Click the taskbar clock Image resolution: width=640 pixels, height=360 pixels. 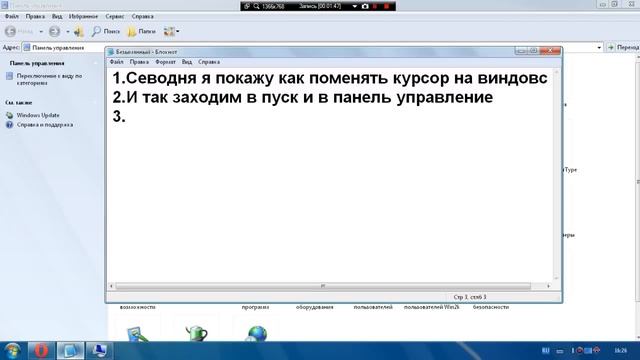(620, 351)
